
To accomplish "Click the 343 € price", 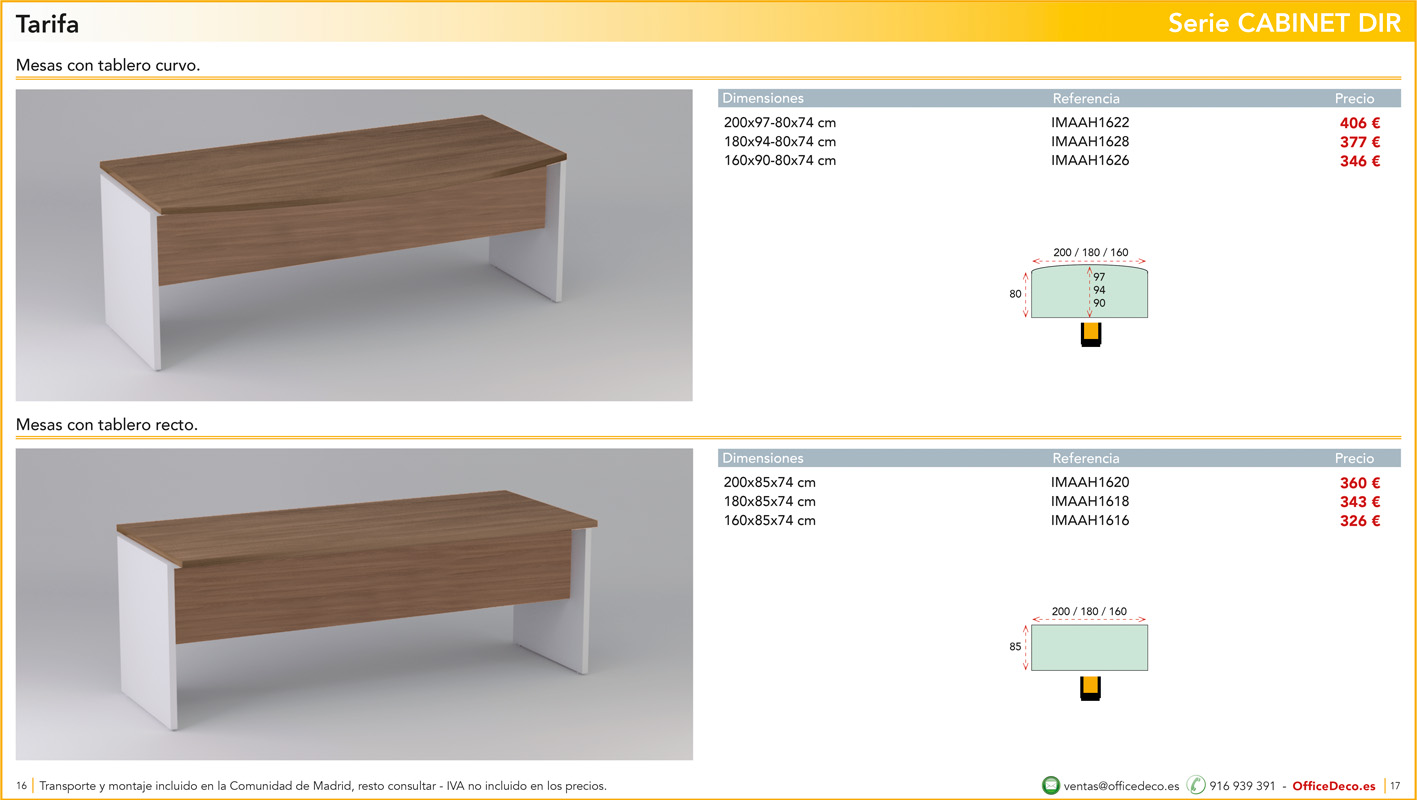I will (1360, 502).
